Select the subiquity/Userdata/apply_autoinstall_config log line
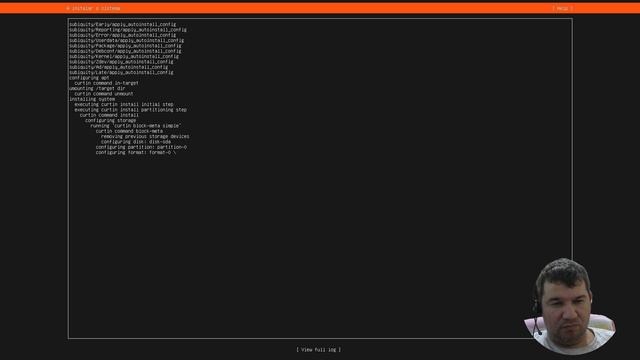Viewport: 640px width, 360px height. (127, 40)
